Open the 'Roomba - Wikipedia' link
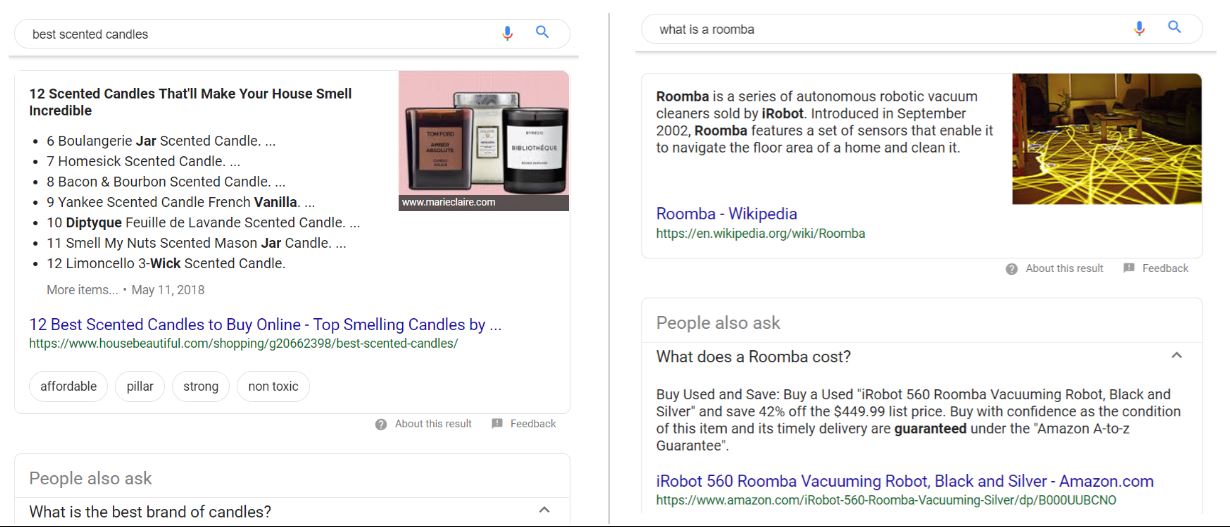 point(726,213)
